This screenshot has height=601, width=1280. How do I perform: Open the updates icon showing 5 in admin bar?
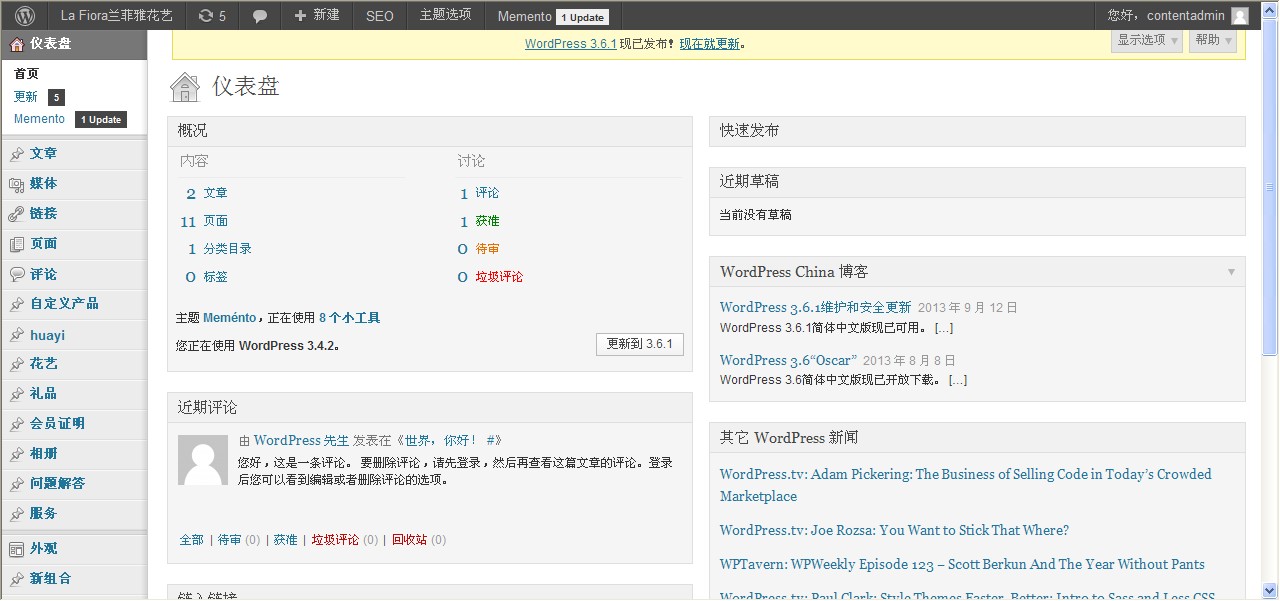[x=212, y=15]
